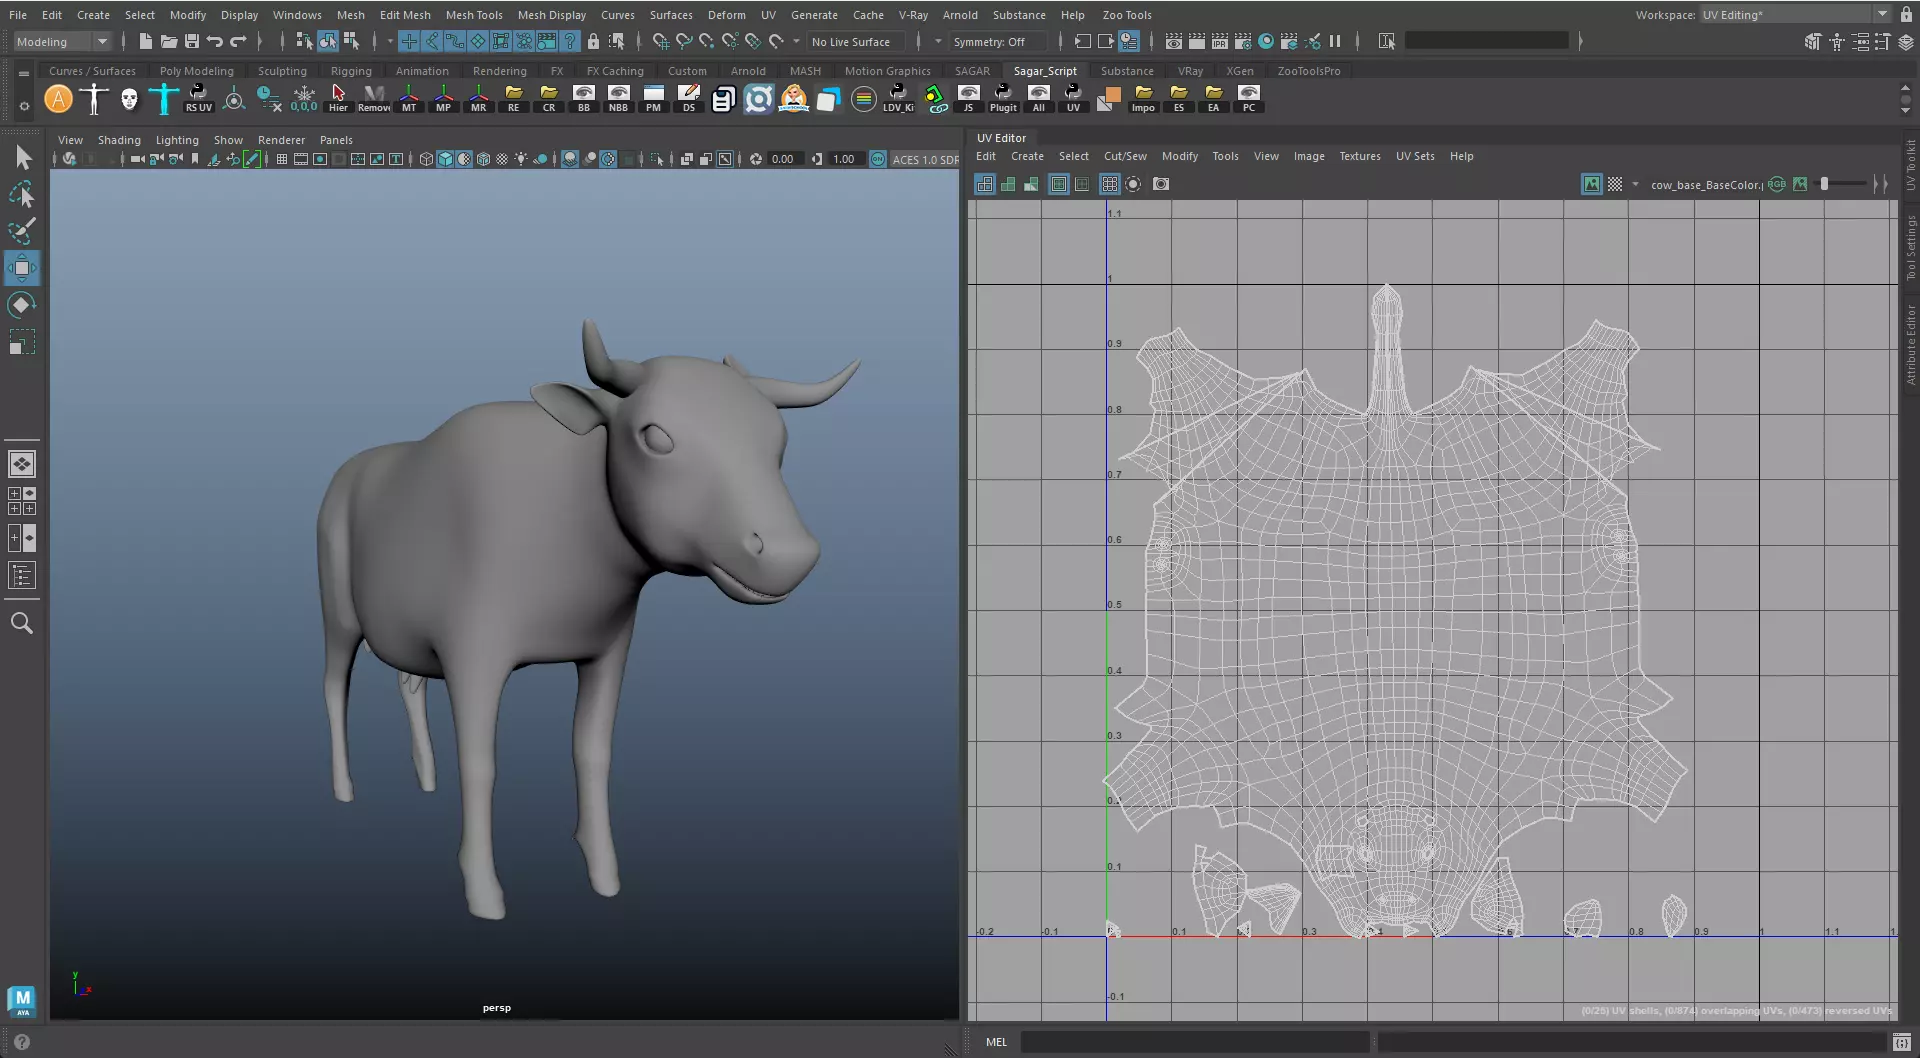Run the RS UV shelf script

198,98
